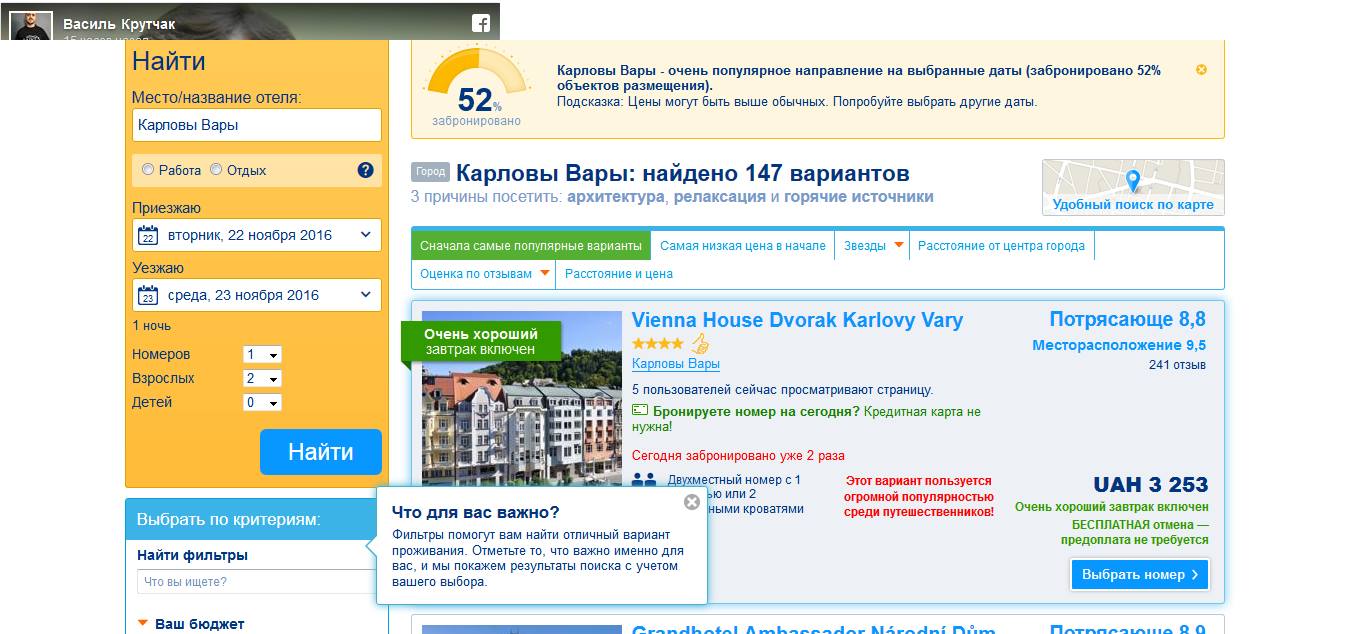Close the 'Что для вас важно?' tooltip

pyautogui.click(x=691, y=502)
